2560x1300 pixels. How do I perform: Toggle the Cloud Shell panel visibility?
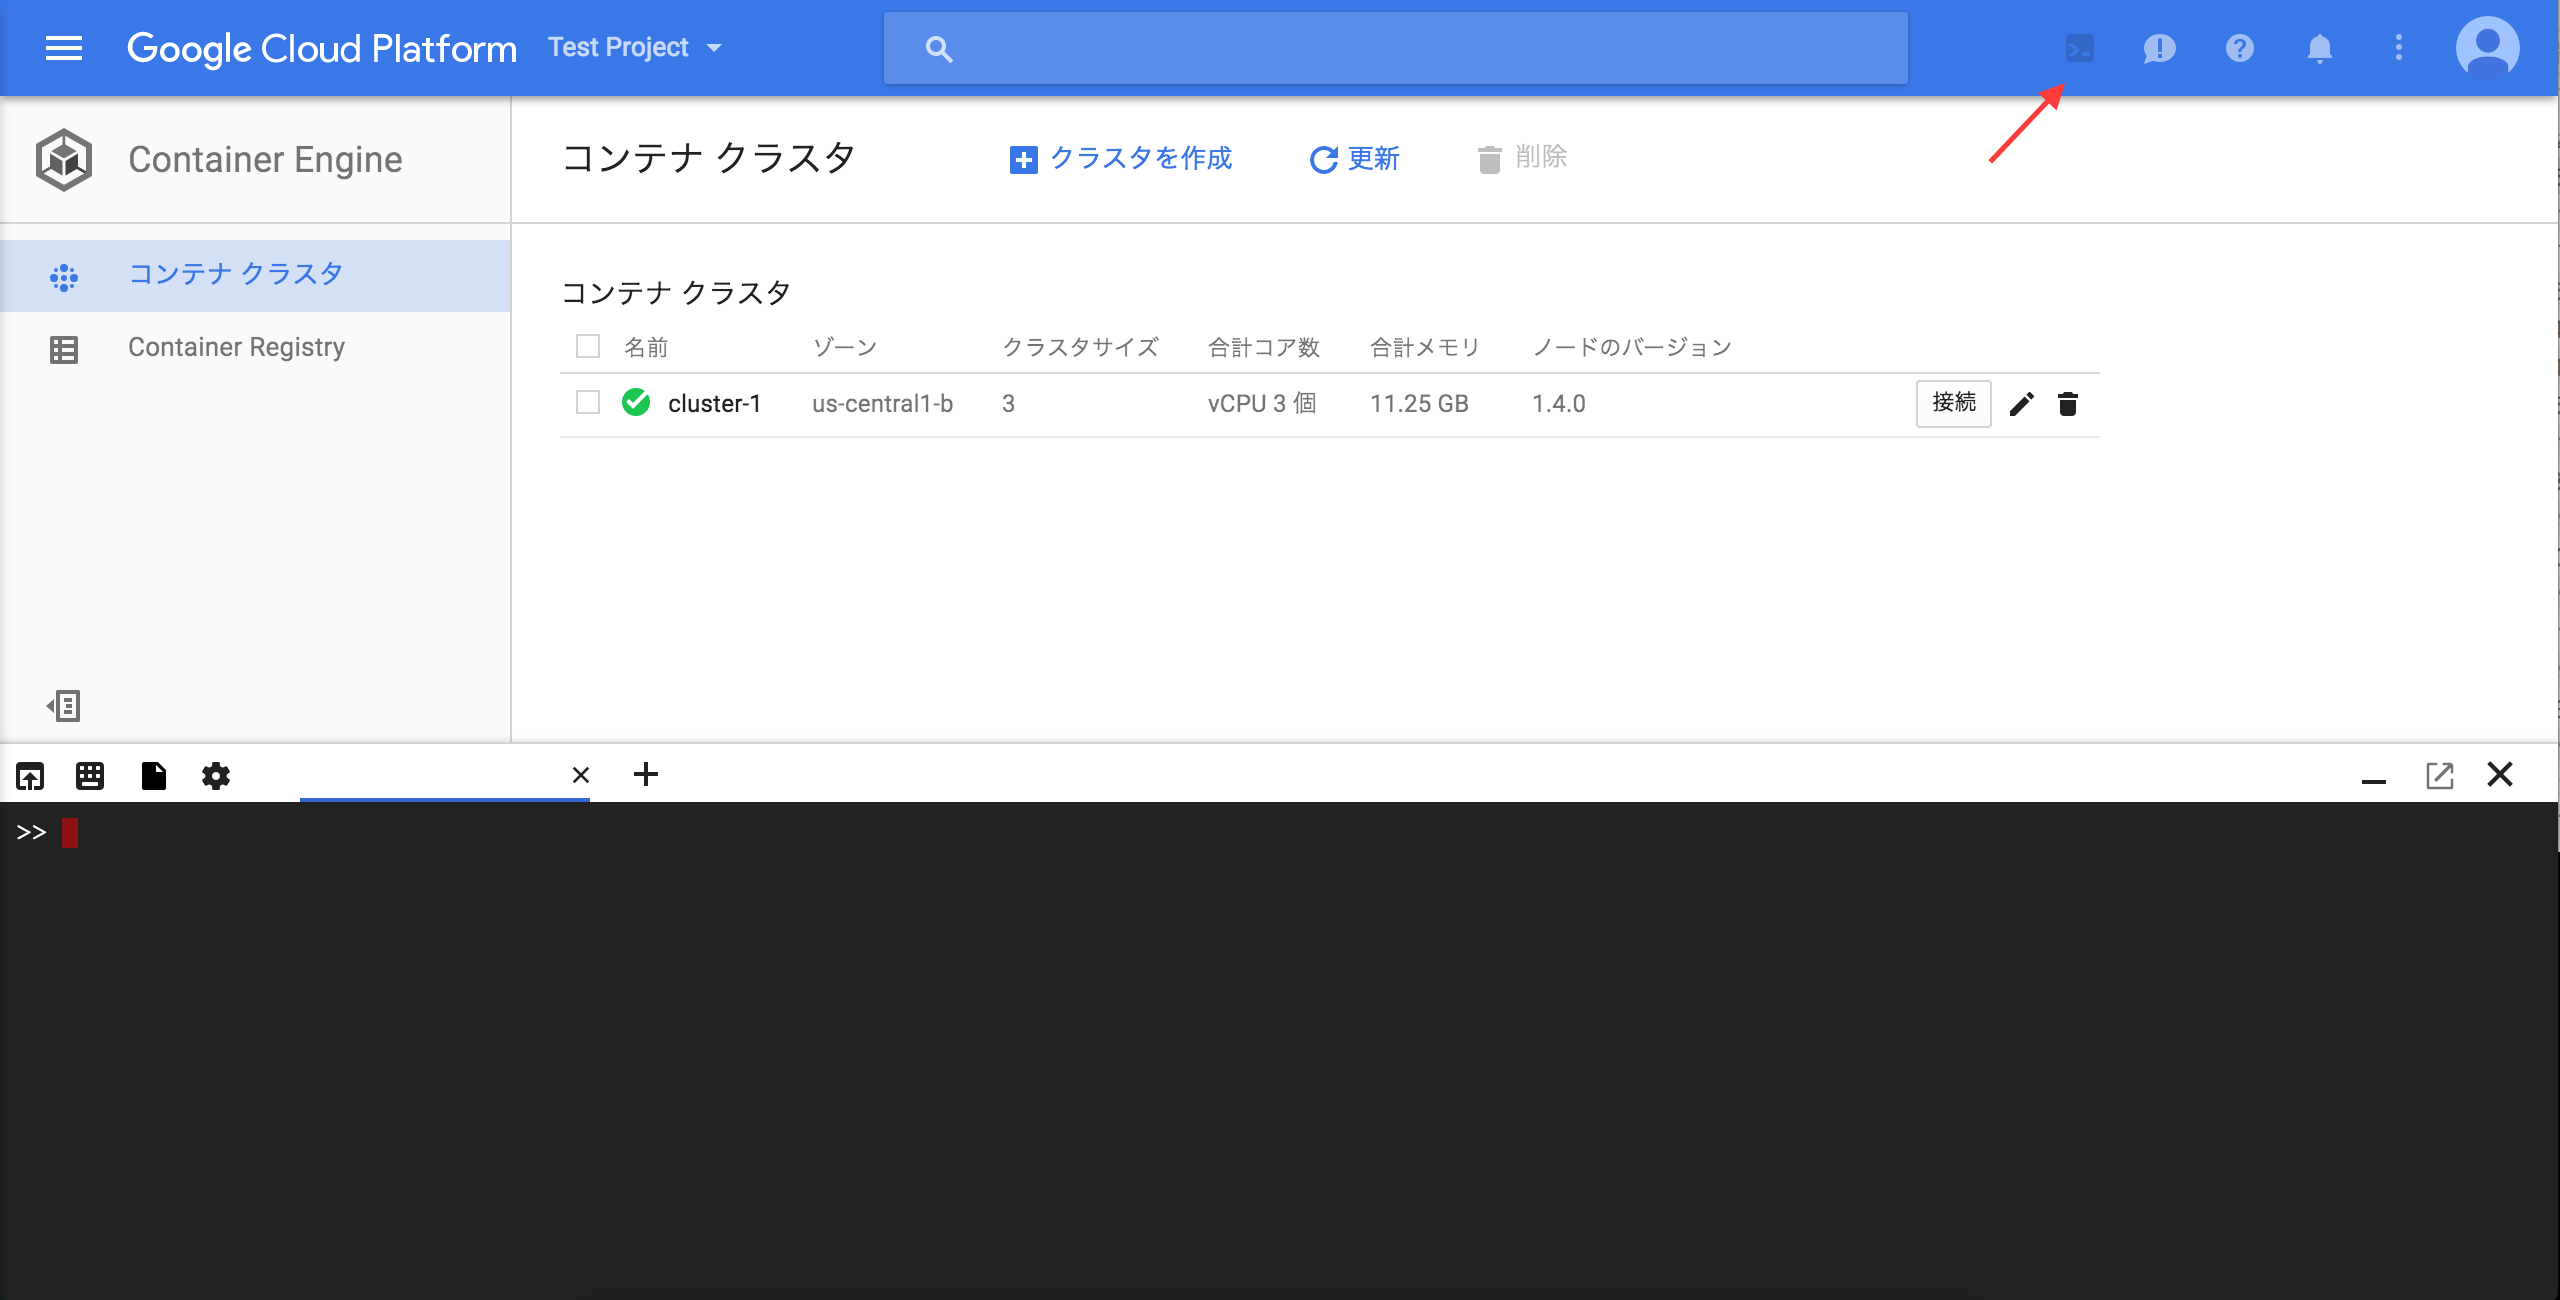(x=2079, y=46)
